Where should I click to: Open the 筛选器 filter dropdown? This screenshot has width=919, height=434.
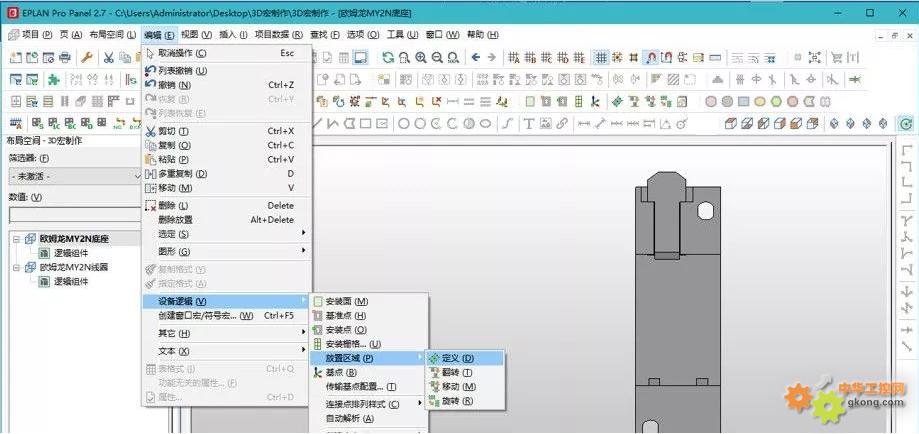[73, 176]
